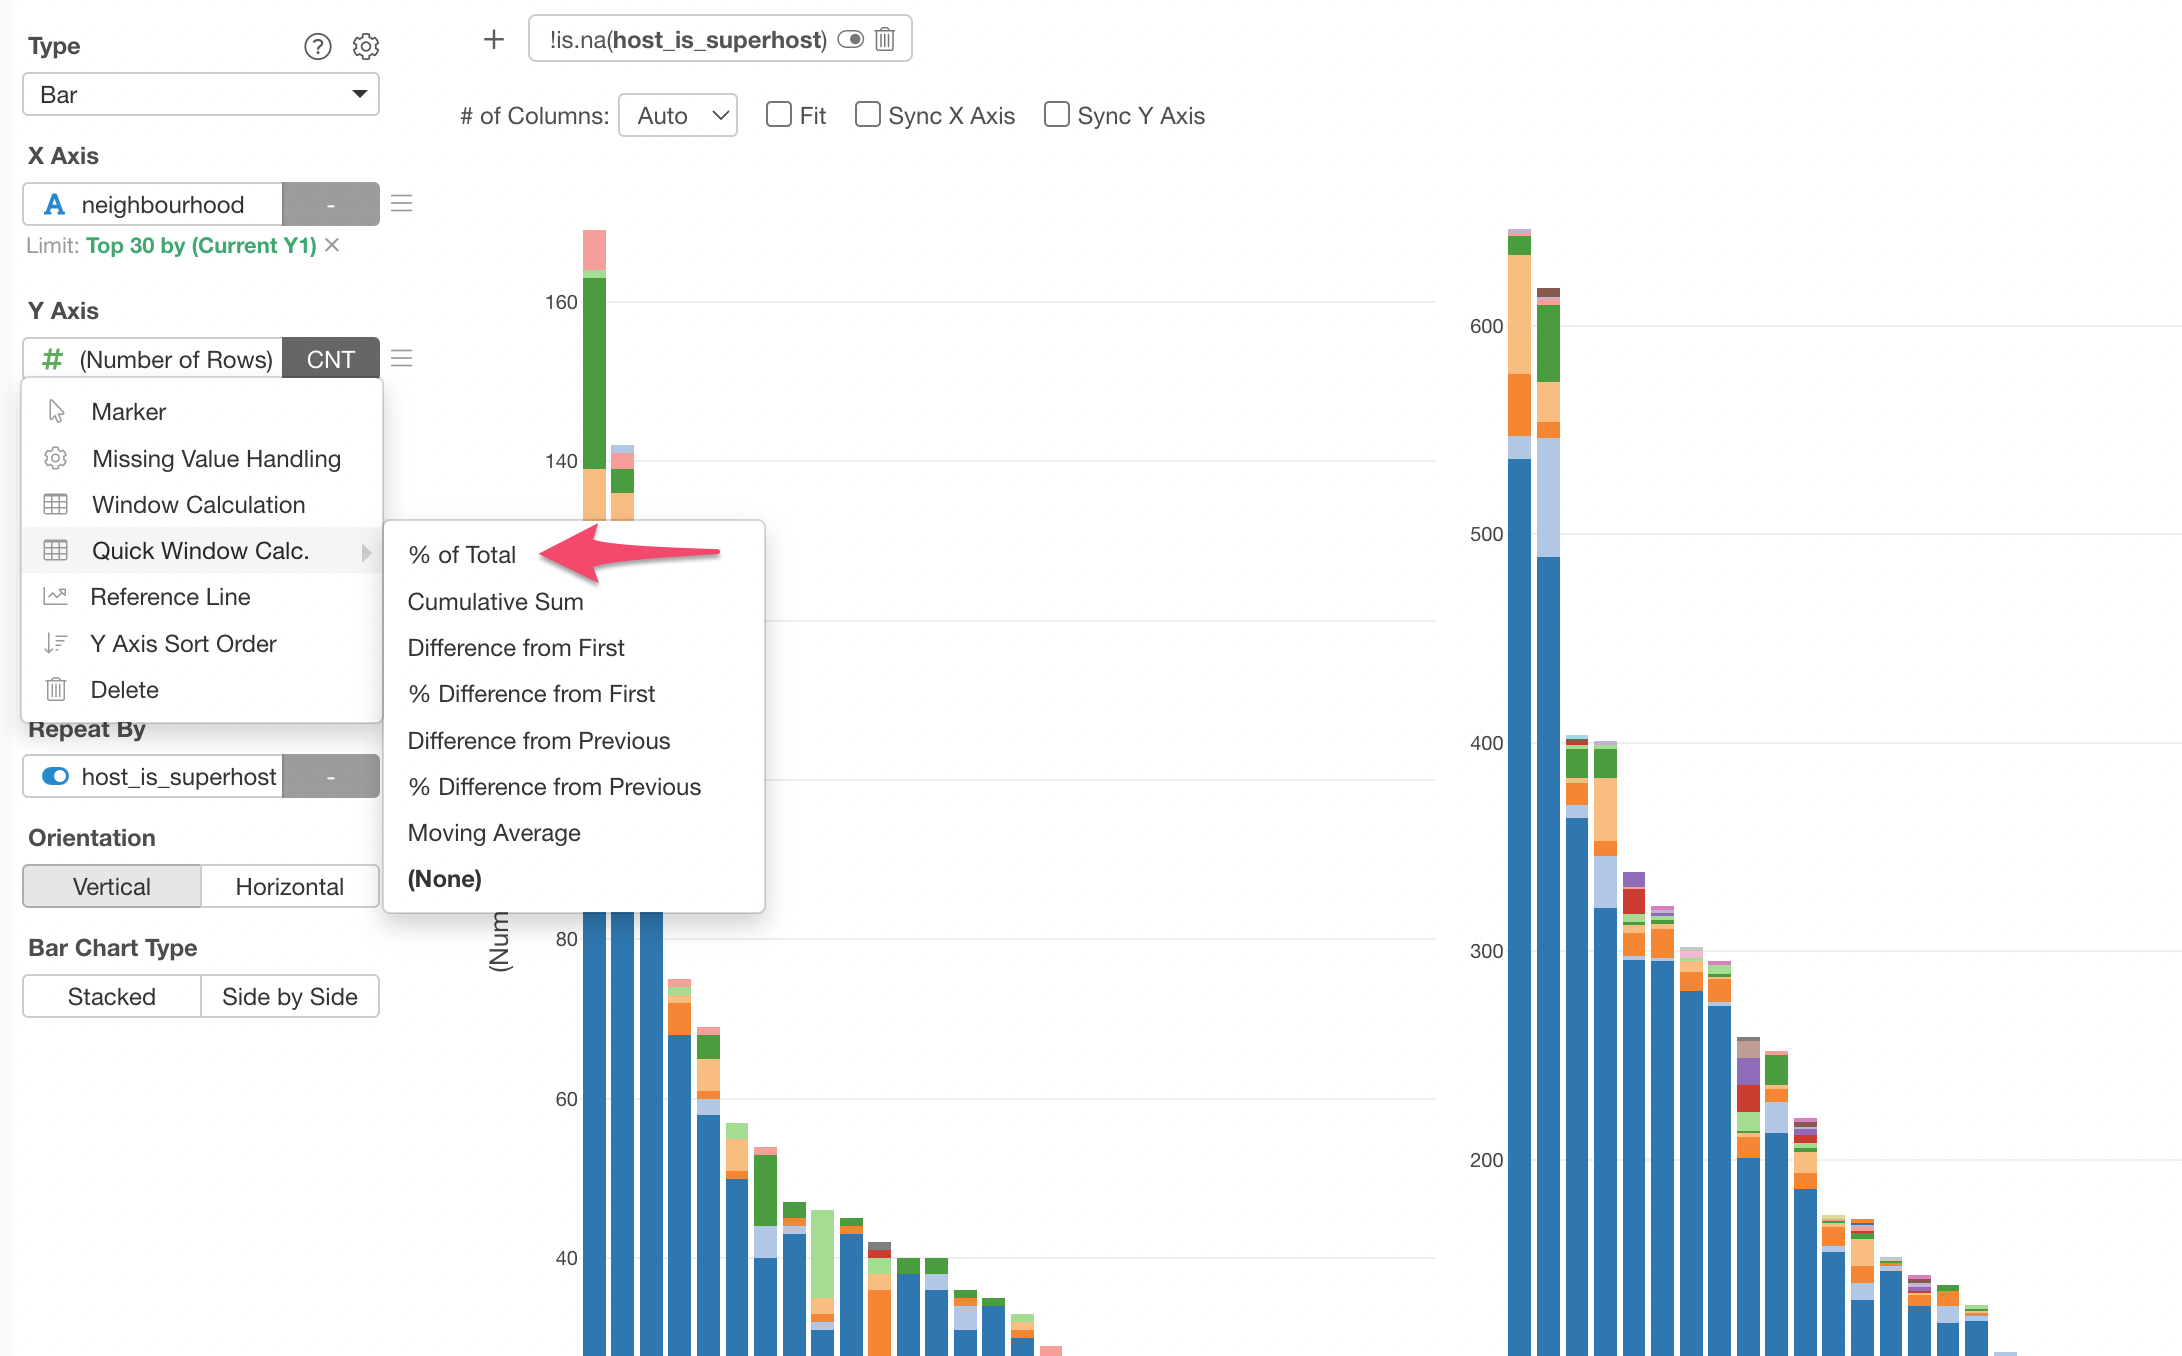This screenshot has height=1356, width=2182.
Task: Delete the Y Axis column via trash icon
Action: pyautogui.click(x=124, y=689)
